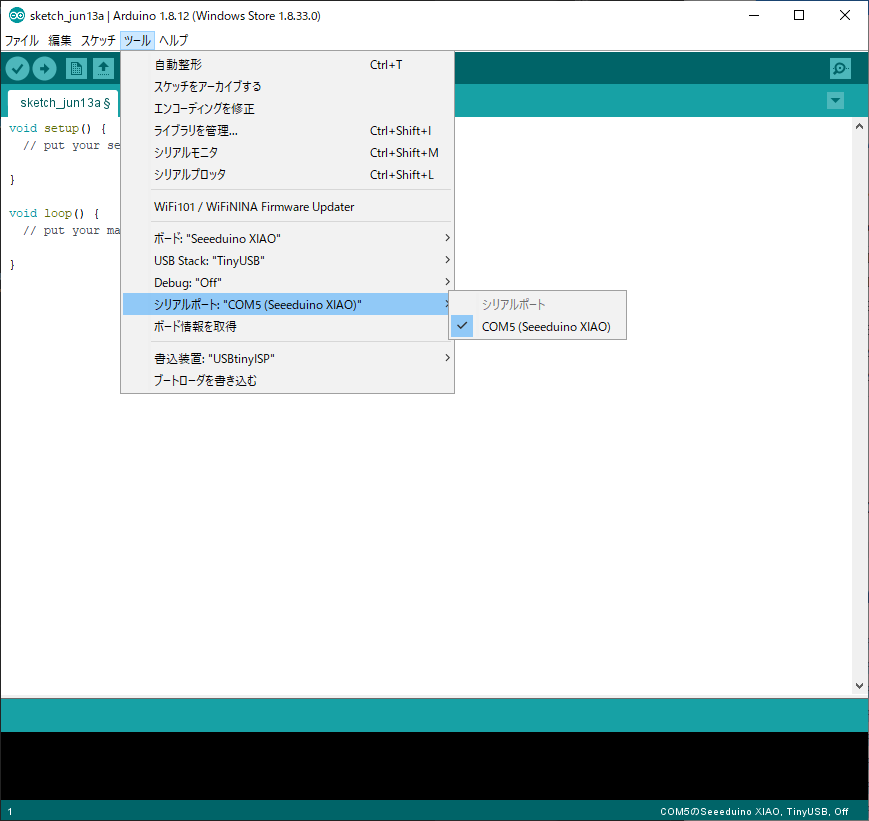Image resolution: width=869 pixels, height=821 pixels.
Task: Open the tab dropdown arrow menu
Action: [x=835, y=101]
